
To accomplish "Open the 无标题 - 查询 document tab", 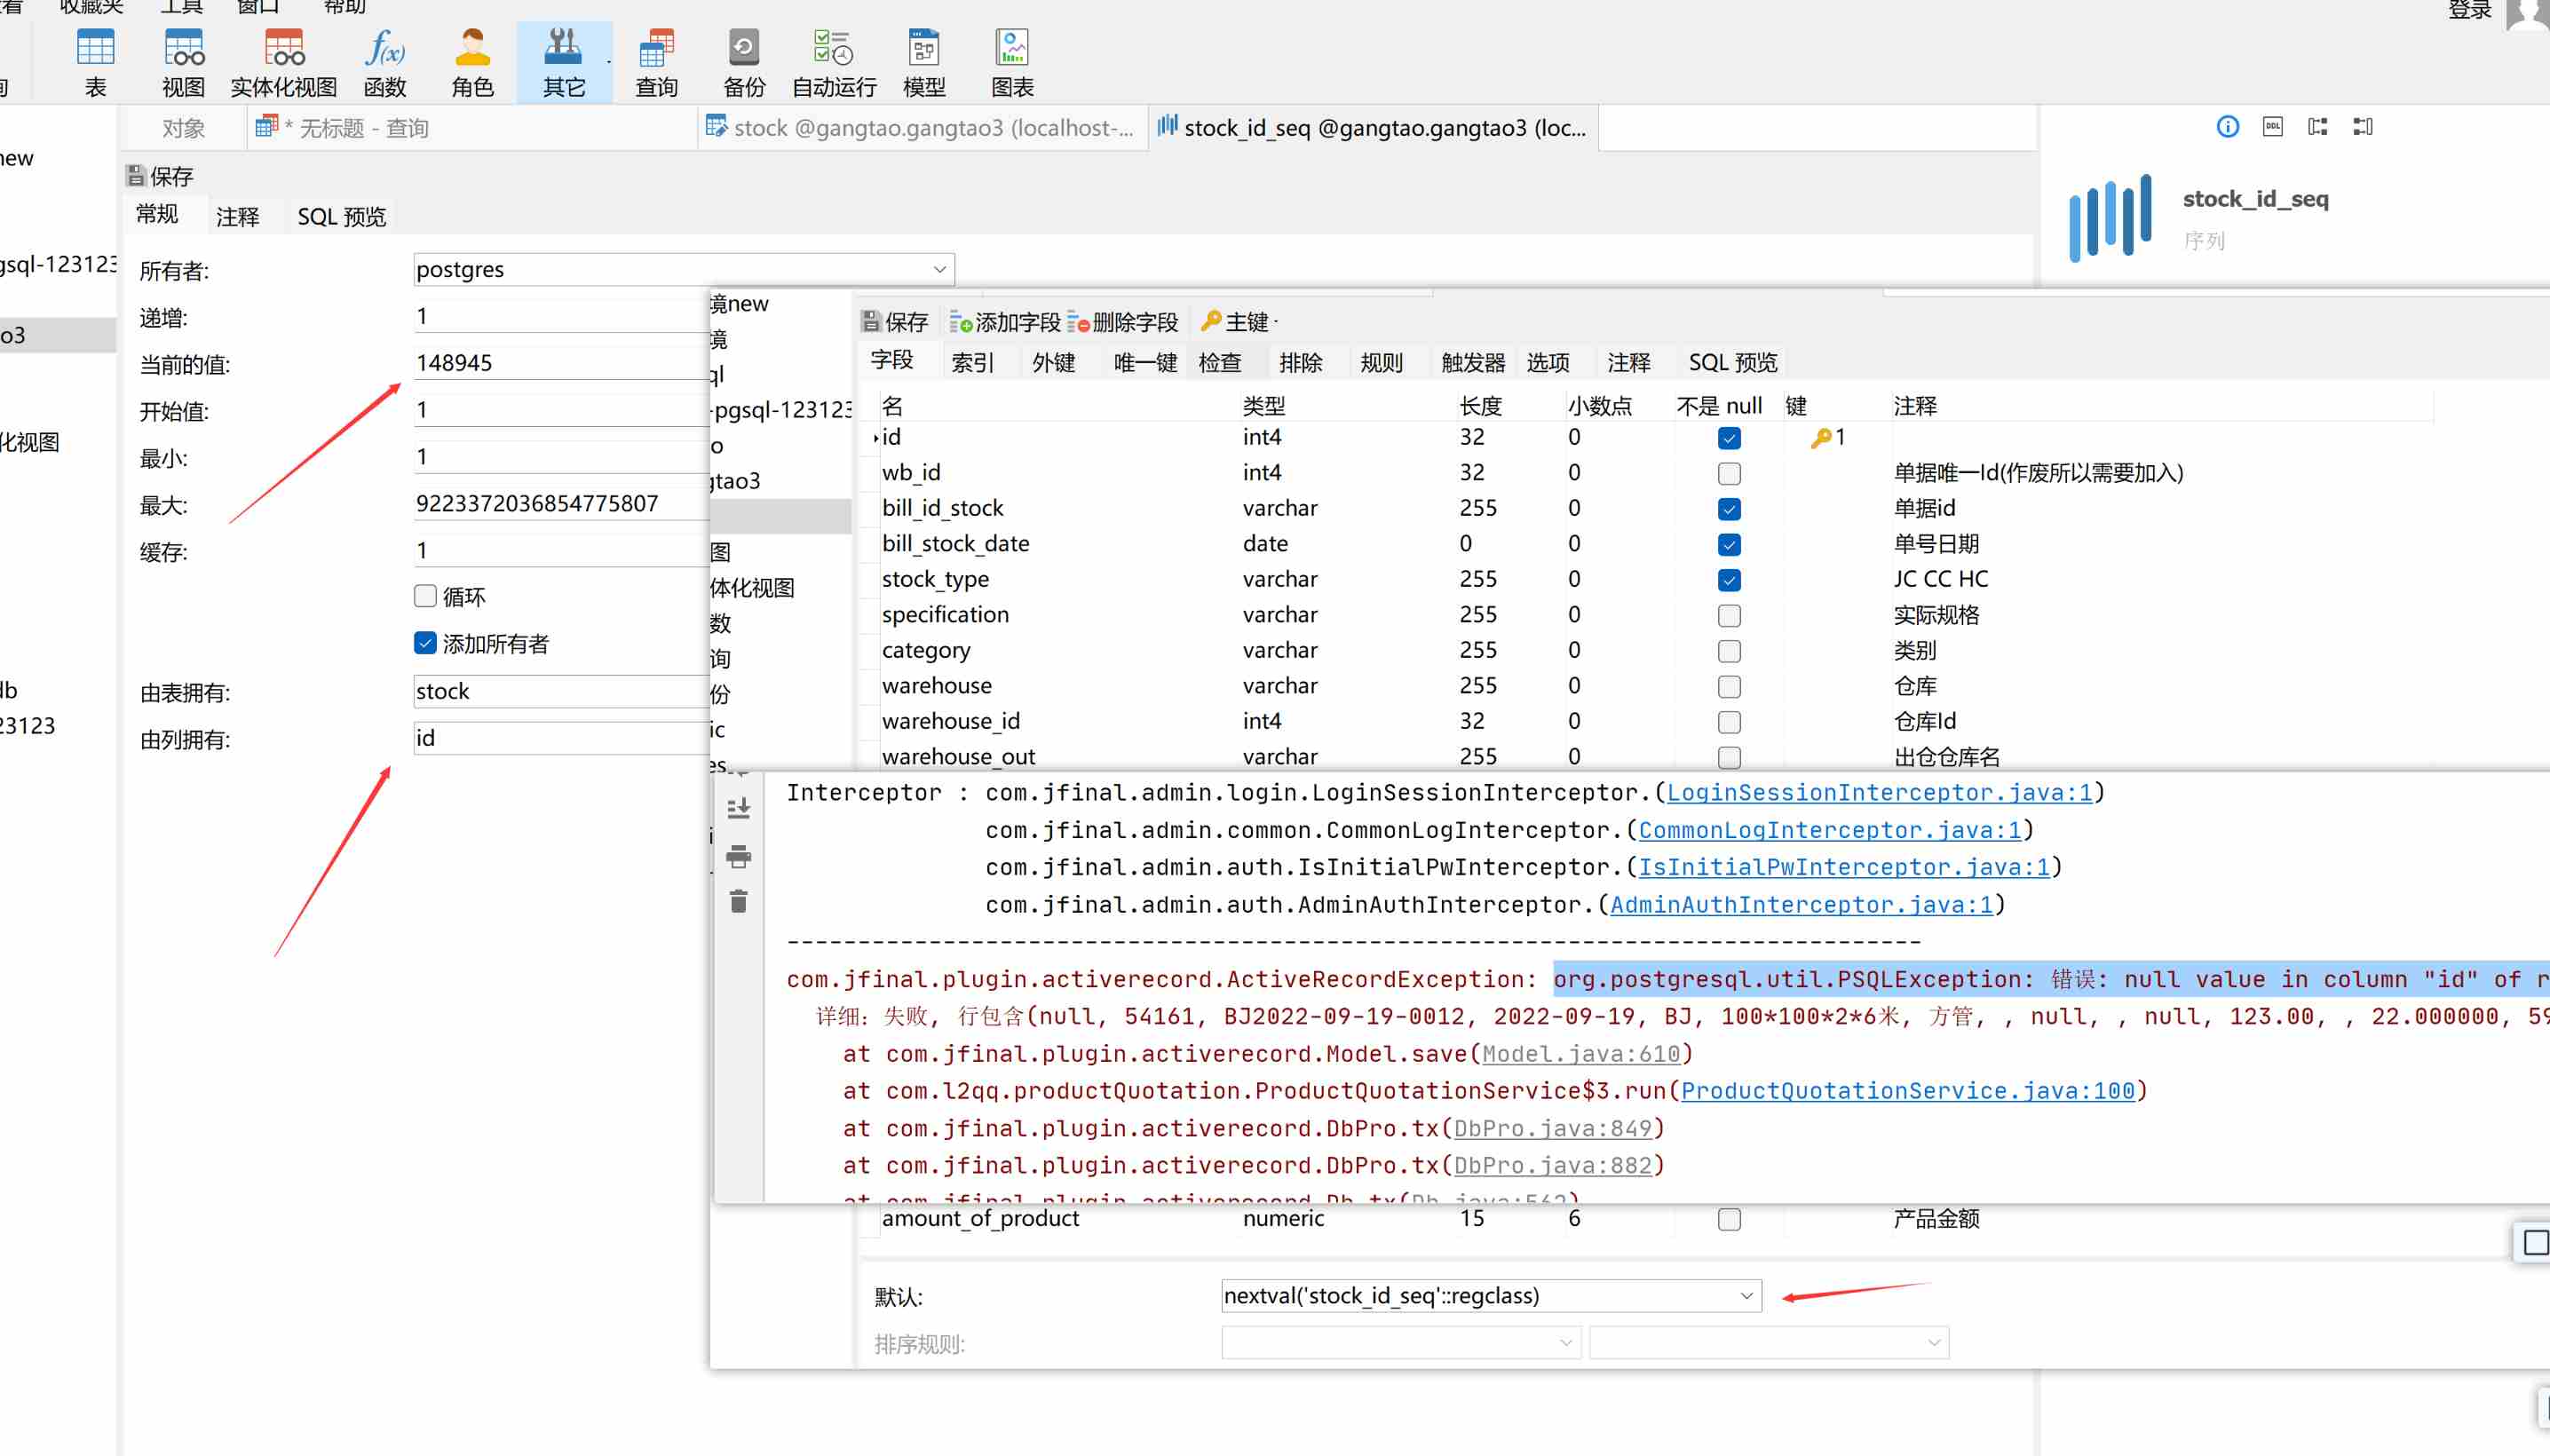I will pyautogui.click(x=472, y=127).
